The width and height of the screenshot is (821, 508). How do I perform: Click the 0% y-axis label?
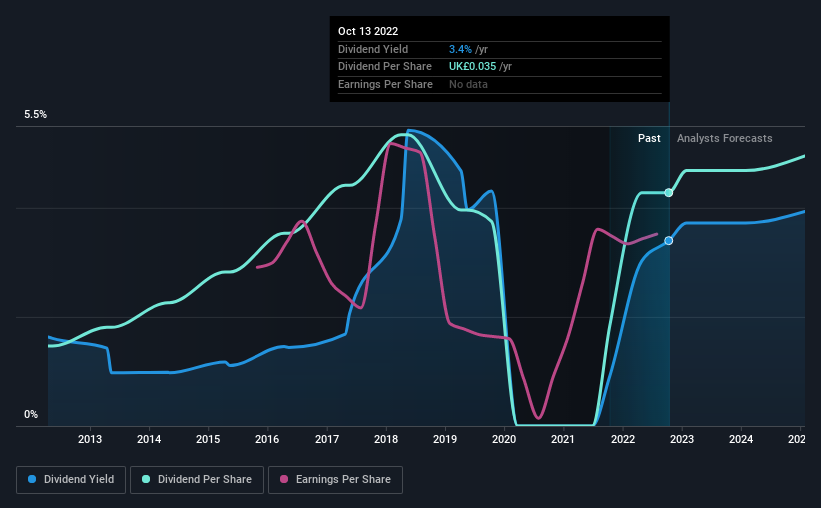pyautogui.click(x=31, y=414)
